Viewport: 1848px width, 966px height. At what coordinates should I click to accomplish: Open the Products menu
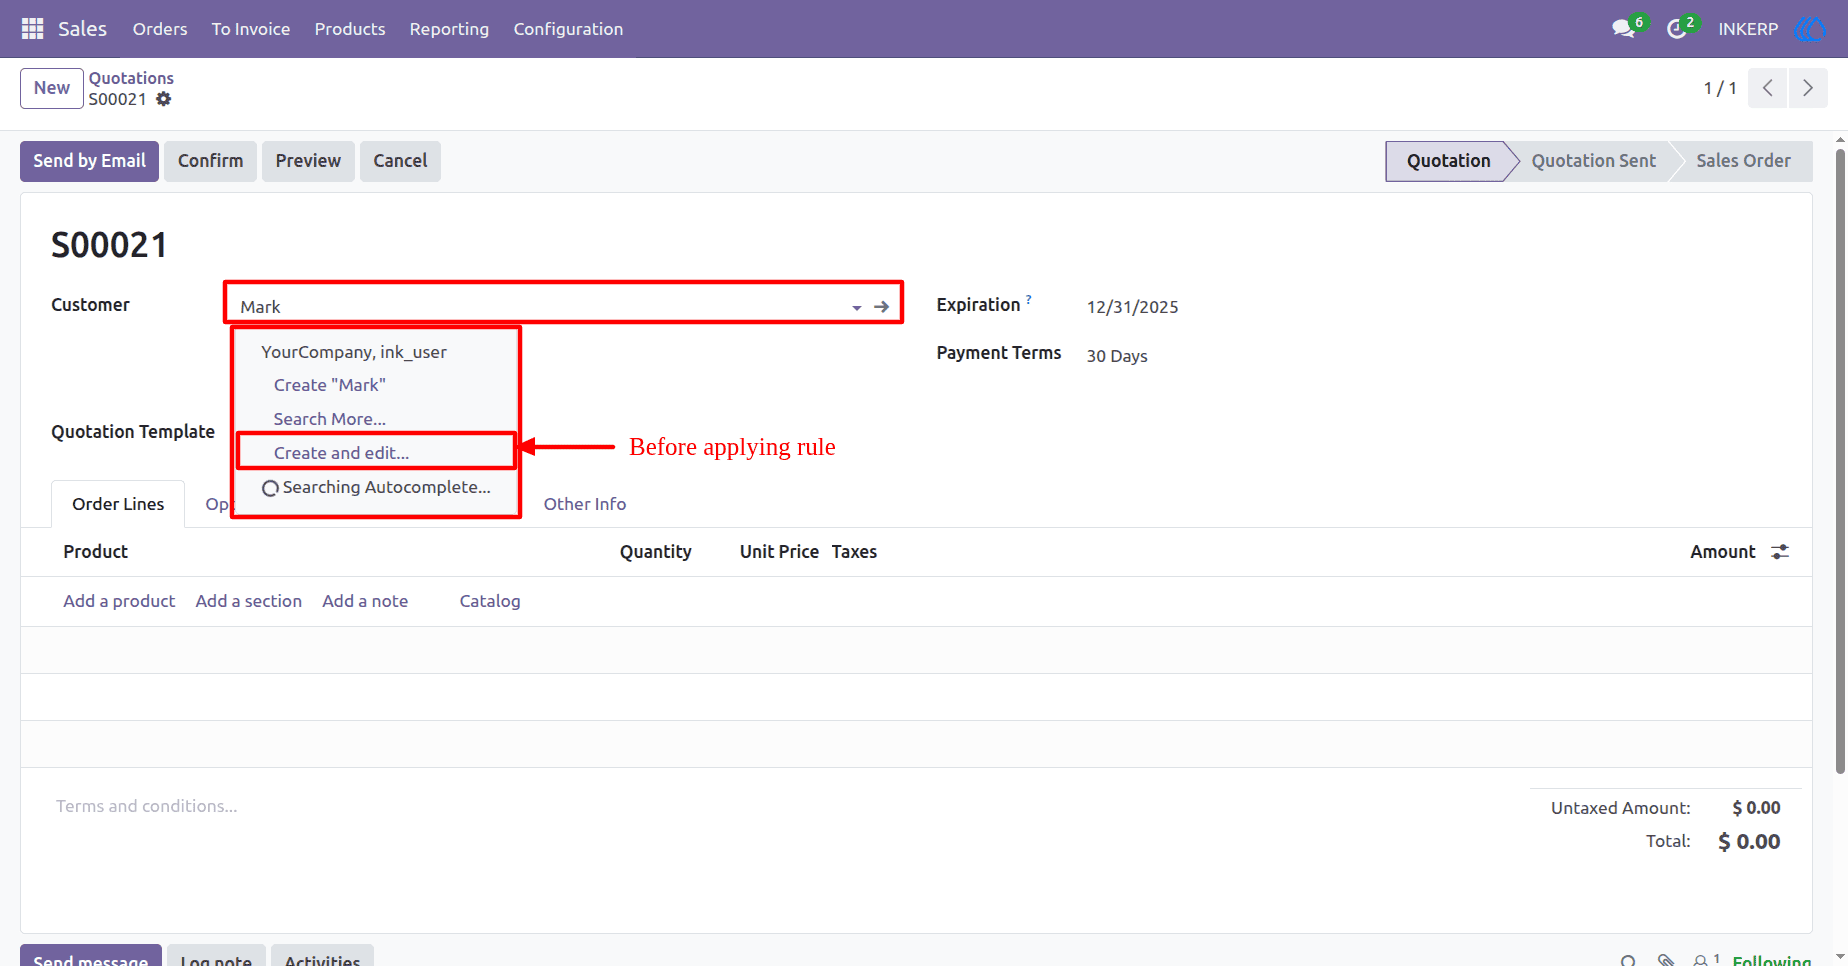pyautogui.click(x=350, y=29)
